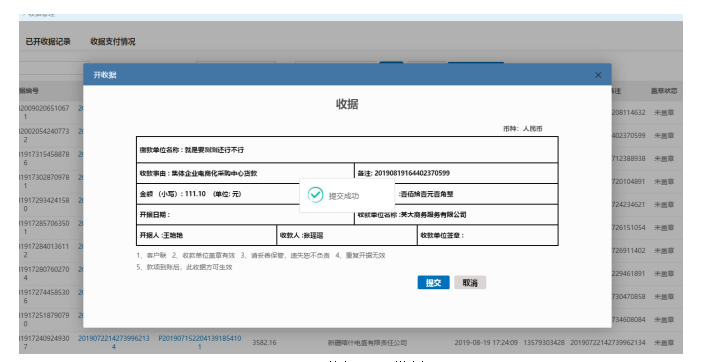Open link 20190722142739962134 in bottom row
The width and height of the screenshot is (714, 362).
click(114, 342)
